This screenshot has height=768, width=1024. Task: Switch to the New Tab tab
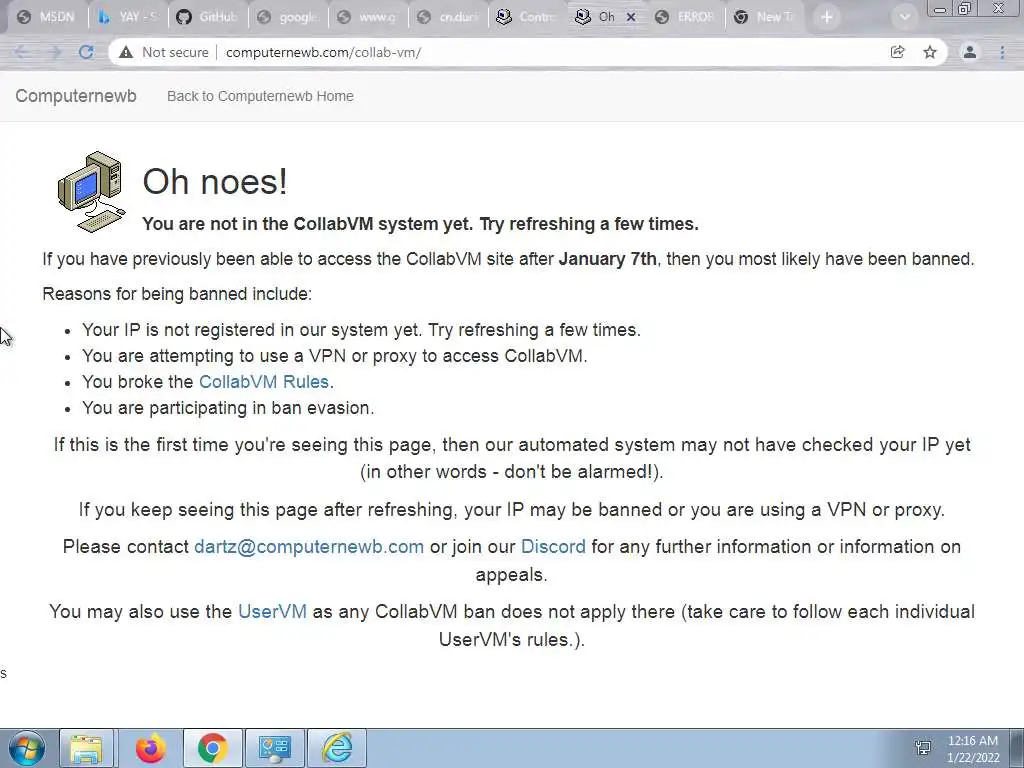[765, 18]
